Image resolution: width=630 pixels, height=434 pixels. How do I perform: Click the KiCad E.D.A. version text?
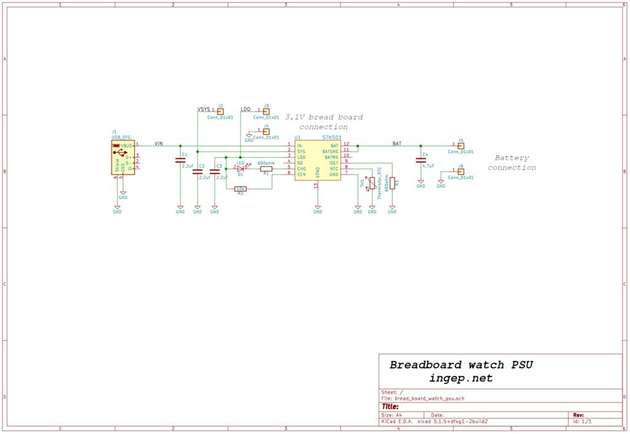pos(434,422)
